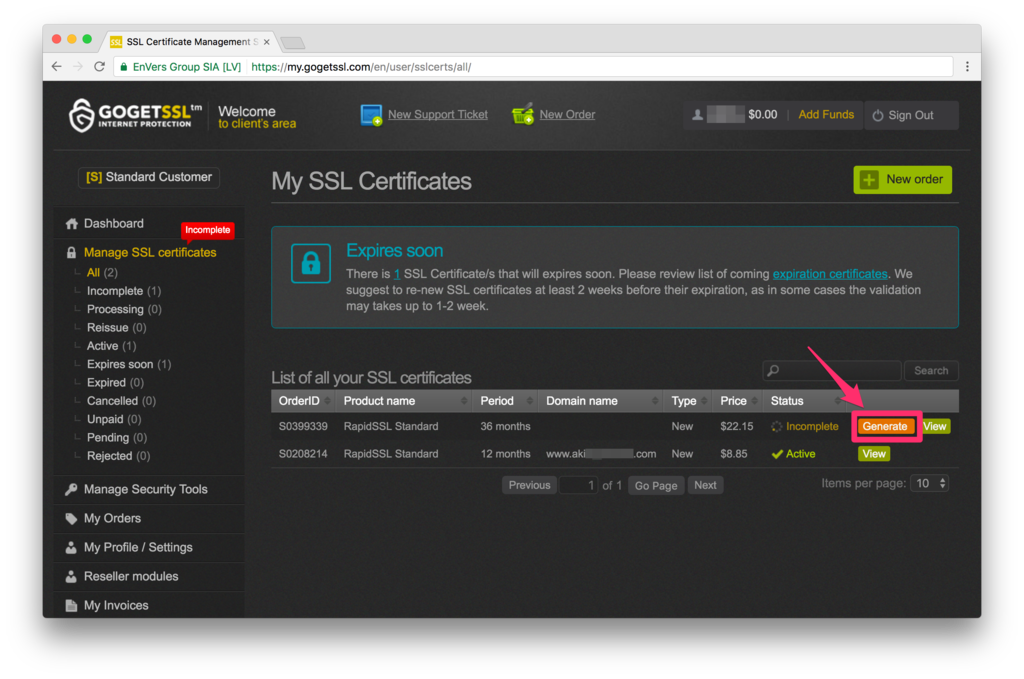Screen dimensions: 1024x679
Task: Click the browser address bar URL
Action: (x=361, y=67)
